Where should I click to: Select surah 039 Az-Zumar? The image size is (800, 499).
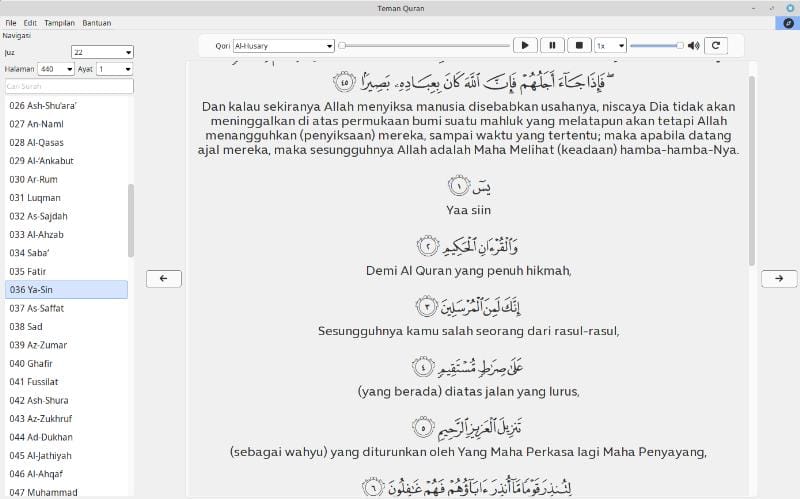[66, 345]
